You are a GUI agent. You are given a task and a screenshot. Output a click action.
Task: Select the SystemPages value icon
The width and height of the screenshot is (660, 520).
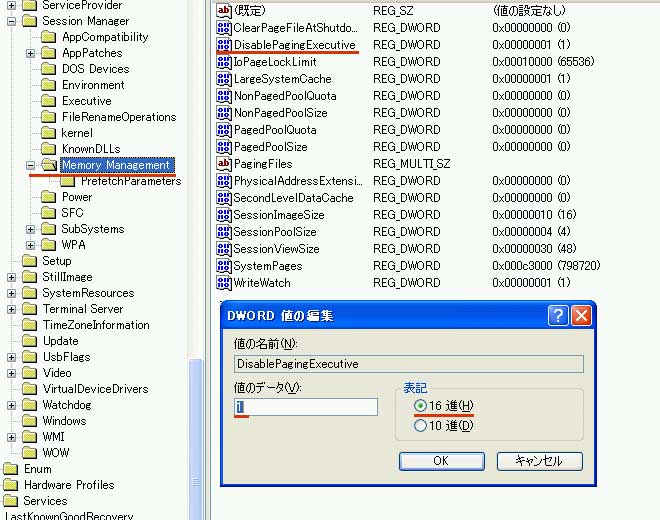[224, 266]
